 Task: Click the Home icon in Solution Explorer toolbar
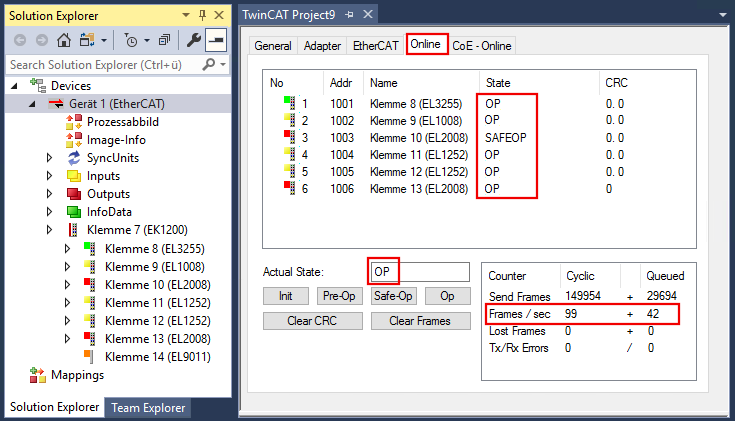click(x=64, y=40)
